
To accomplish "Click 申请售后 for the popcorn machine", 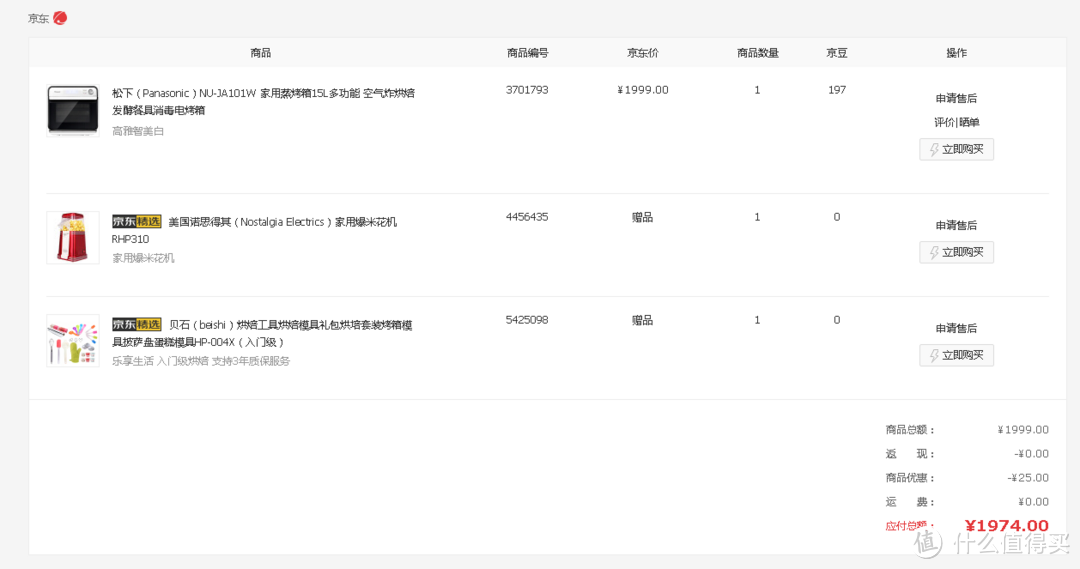I will [956, 225].
